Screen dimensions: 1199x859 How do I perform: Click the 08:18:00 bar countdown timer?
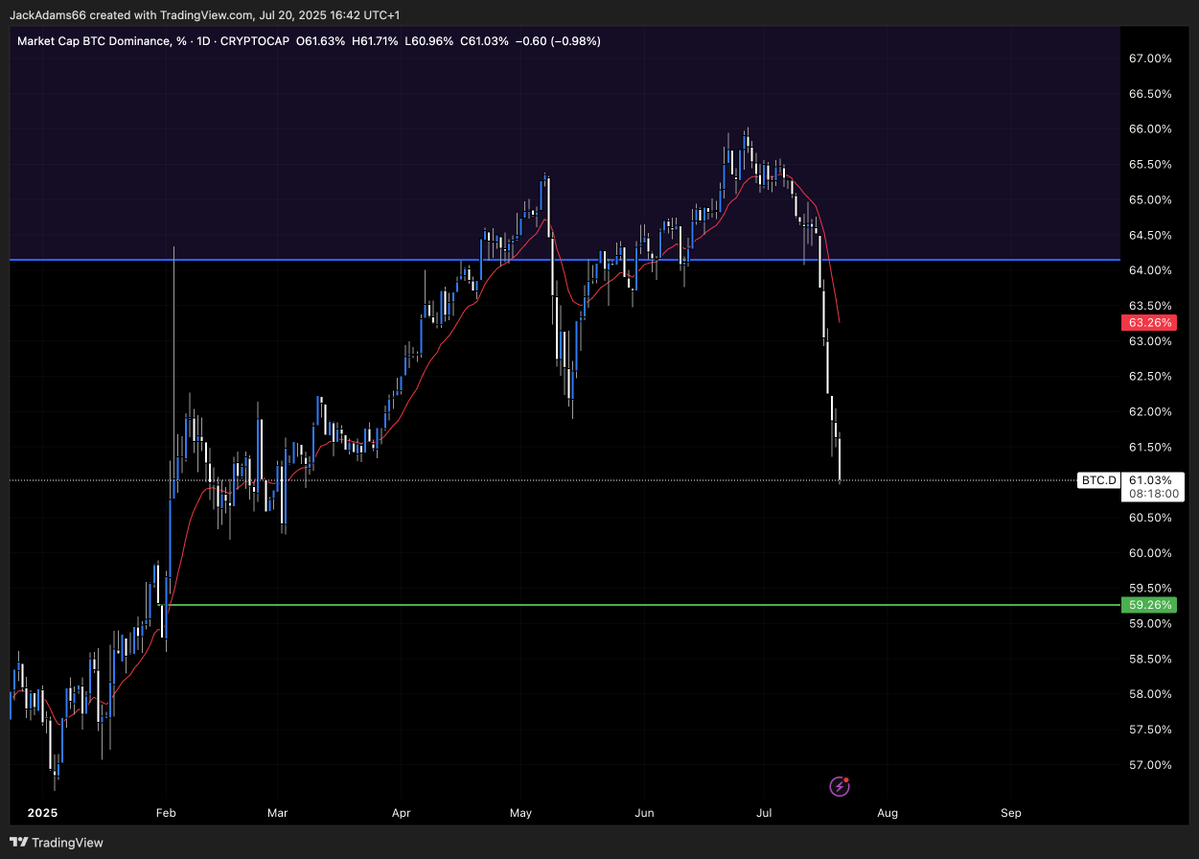click(x=1154, y=494)
